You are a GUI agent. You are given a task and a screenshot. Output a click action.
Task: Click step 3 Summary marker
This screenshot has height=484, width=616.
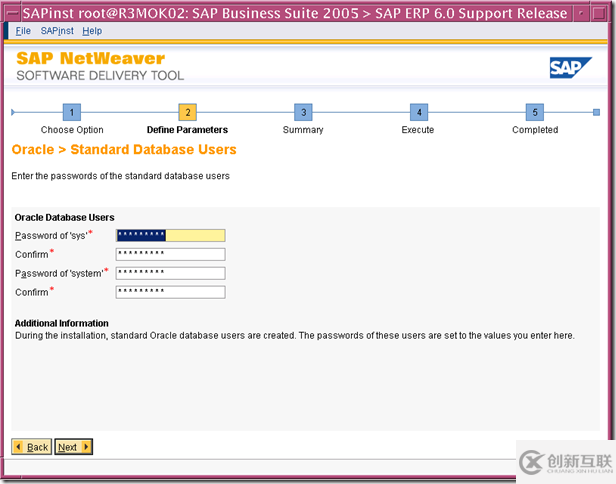pos(303,112)
